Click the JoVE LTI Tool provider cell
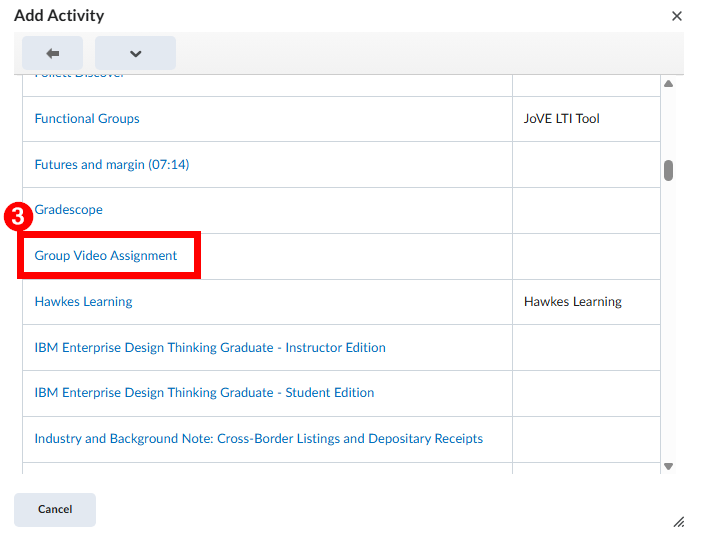 tap(561, 119)
